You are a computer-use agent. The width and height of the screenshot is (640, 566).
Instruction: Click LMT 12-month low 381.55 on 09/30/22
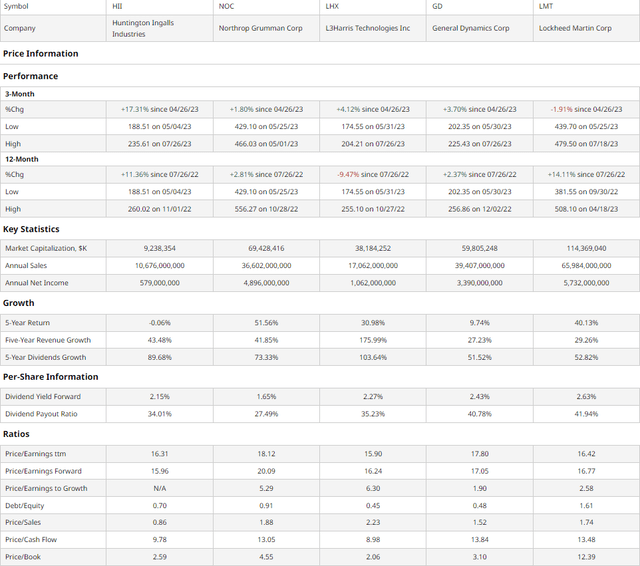tap(586, 192)
